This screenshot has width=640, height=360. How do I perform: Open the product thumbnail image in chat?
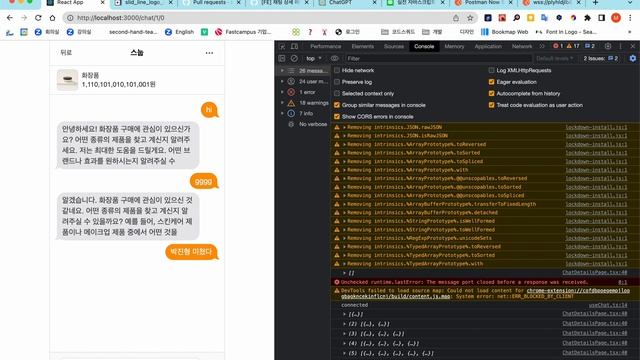pyautogui.click(x=67, y=80)
